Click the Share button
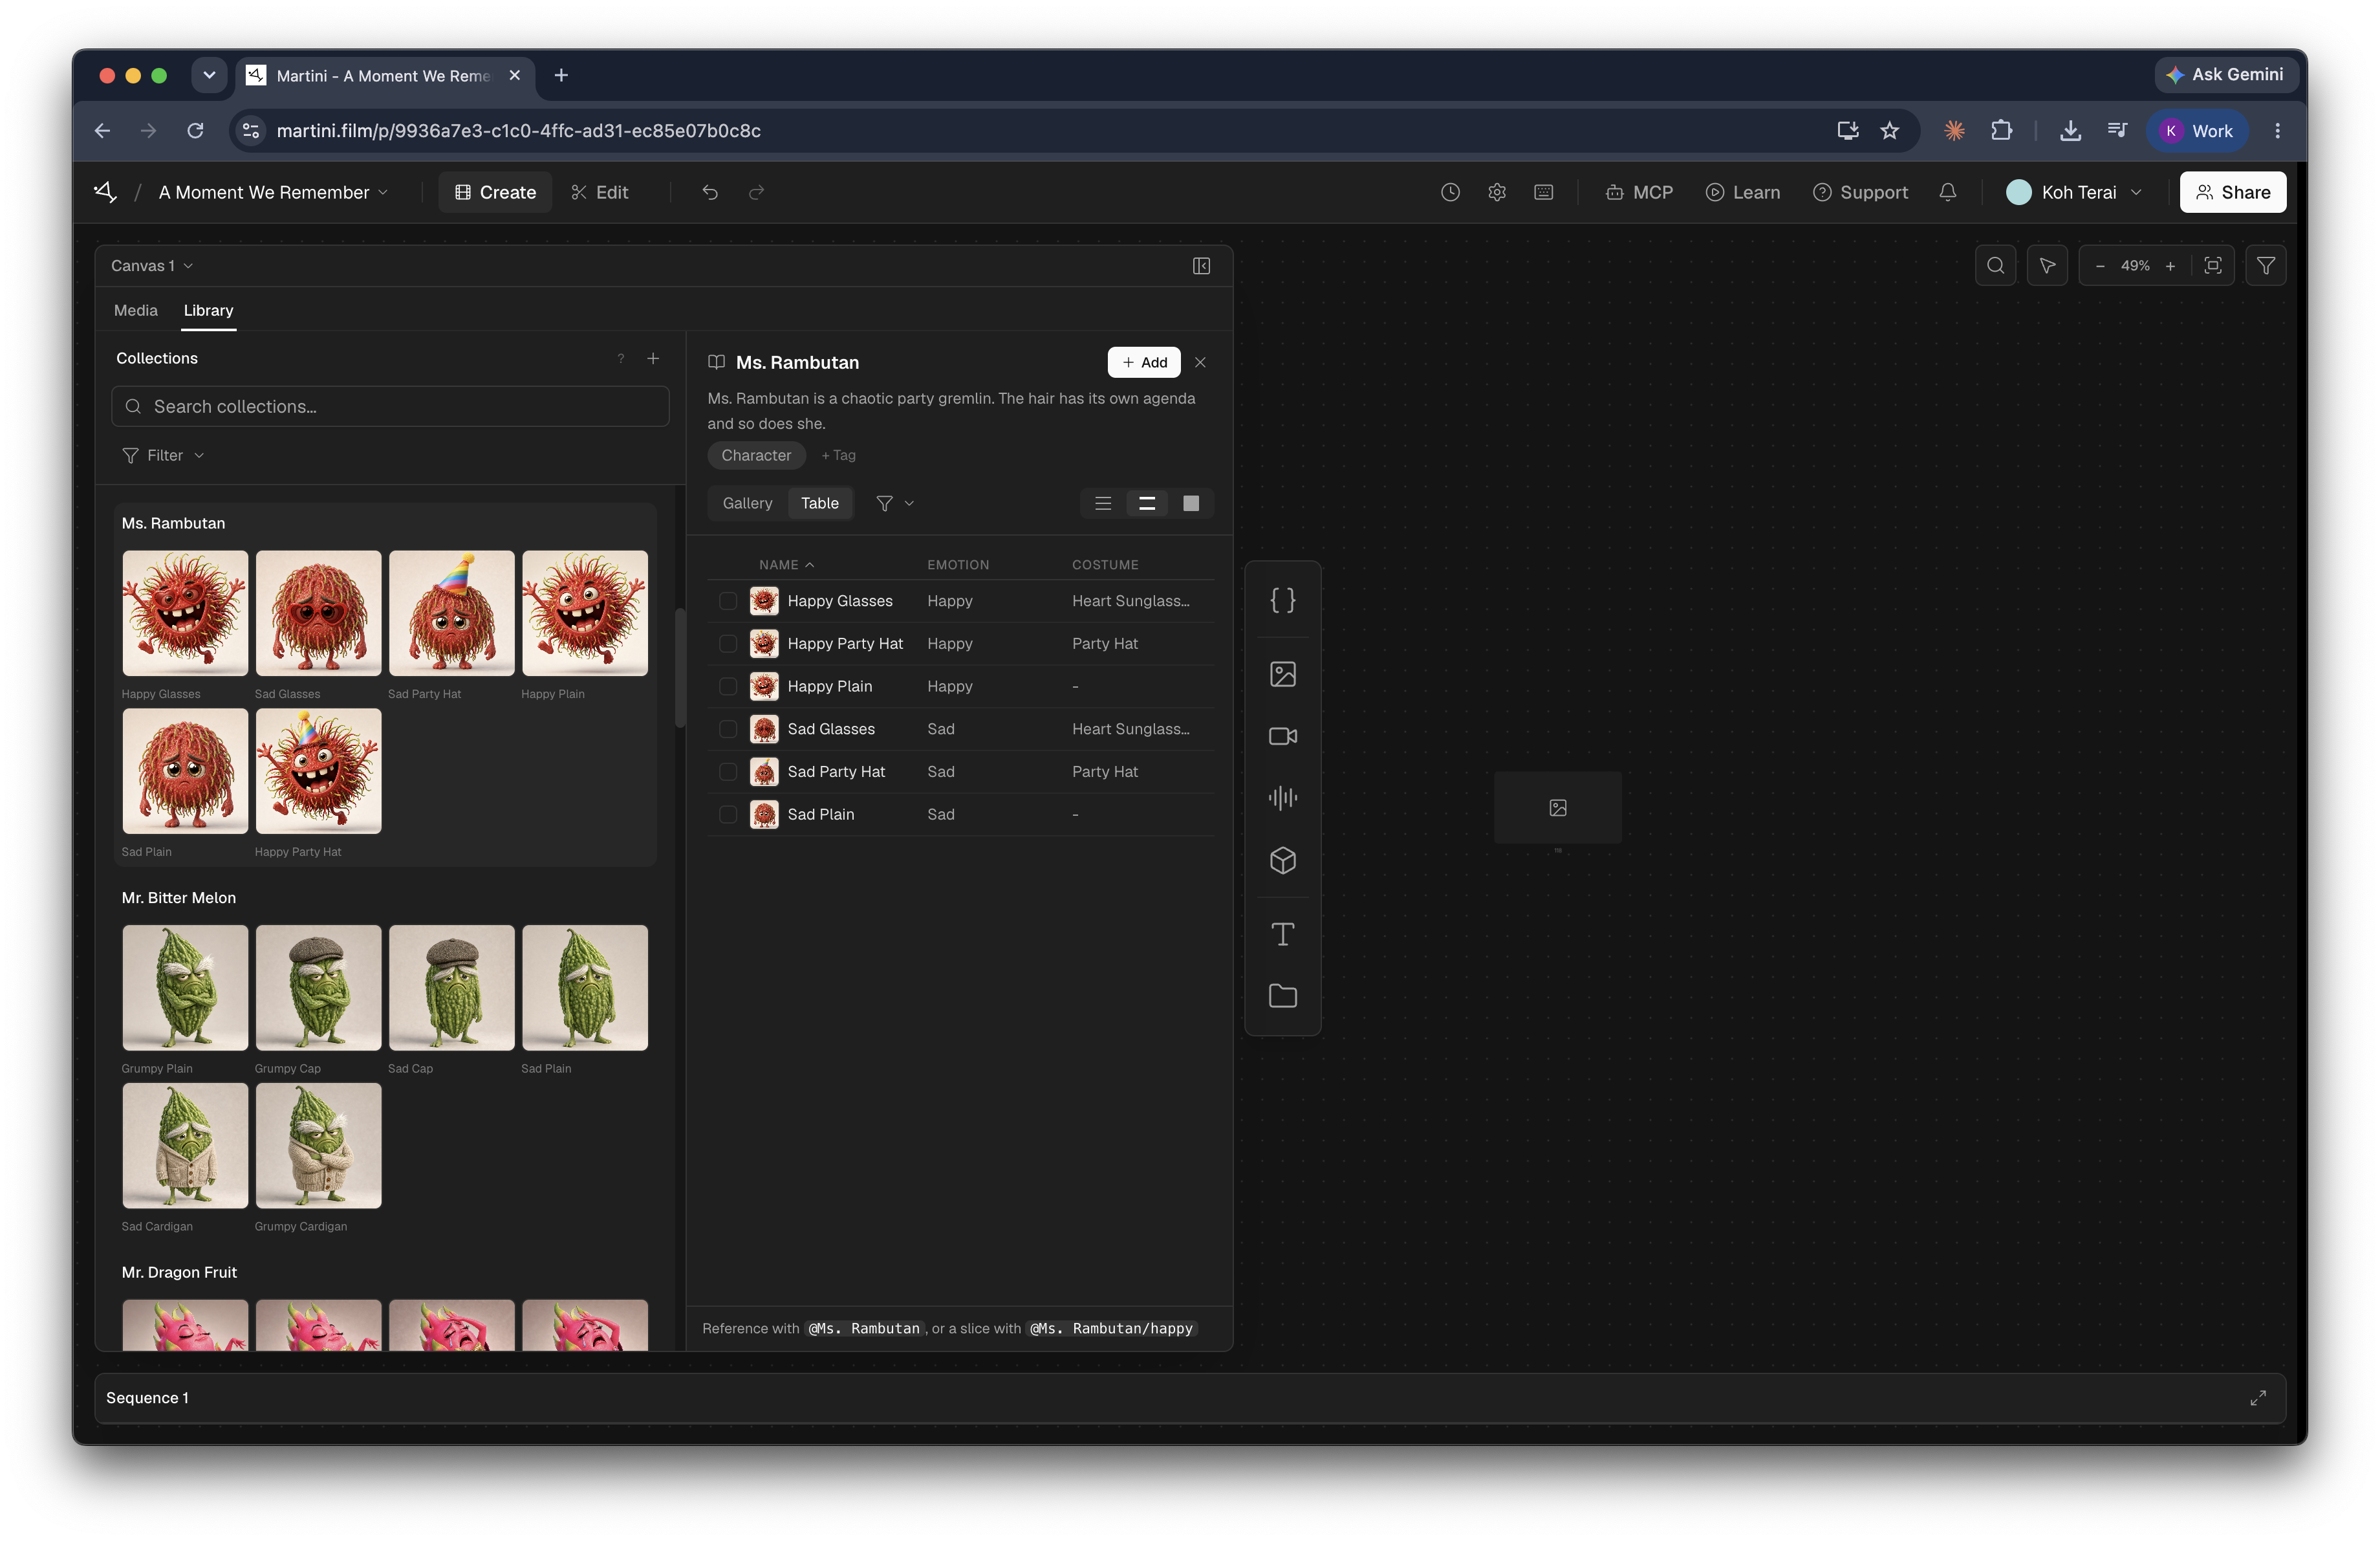The width and height of the screenshot is (2380, 1541). (2233, 192)
